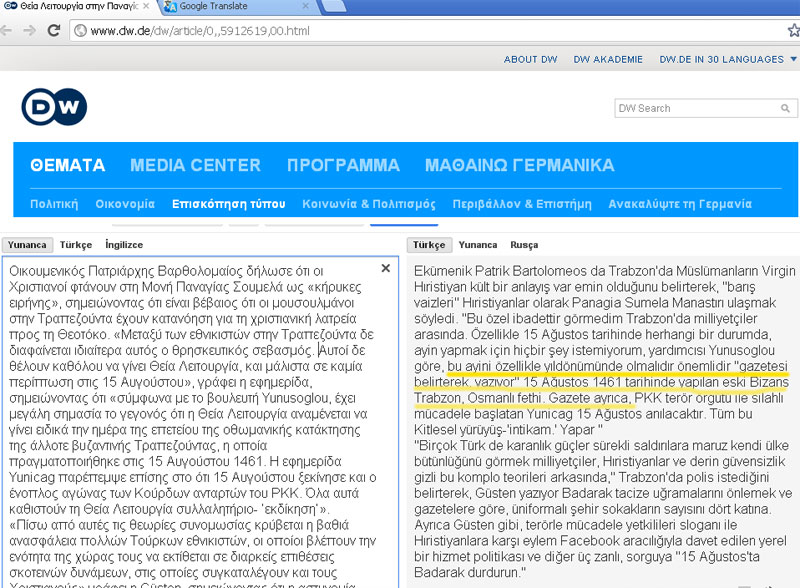Switch to the Google Translate tab
The image size is (800, 588).
220,8
